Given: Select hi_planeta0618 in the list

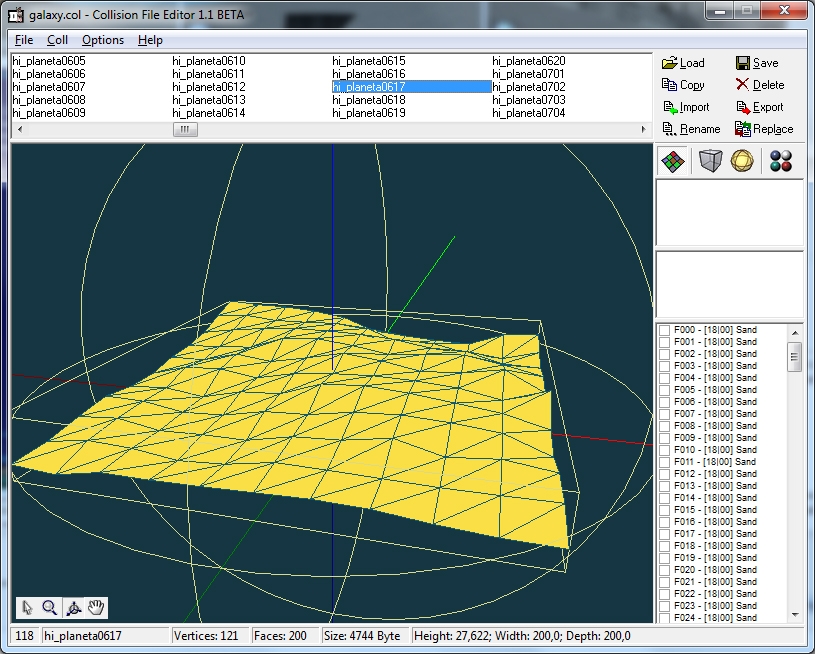Looking at the screenshot, I should click(x=369, y=100).
